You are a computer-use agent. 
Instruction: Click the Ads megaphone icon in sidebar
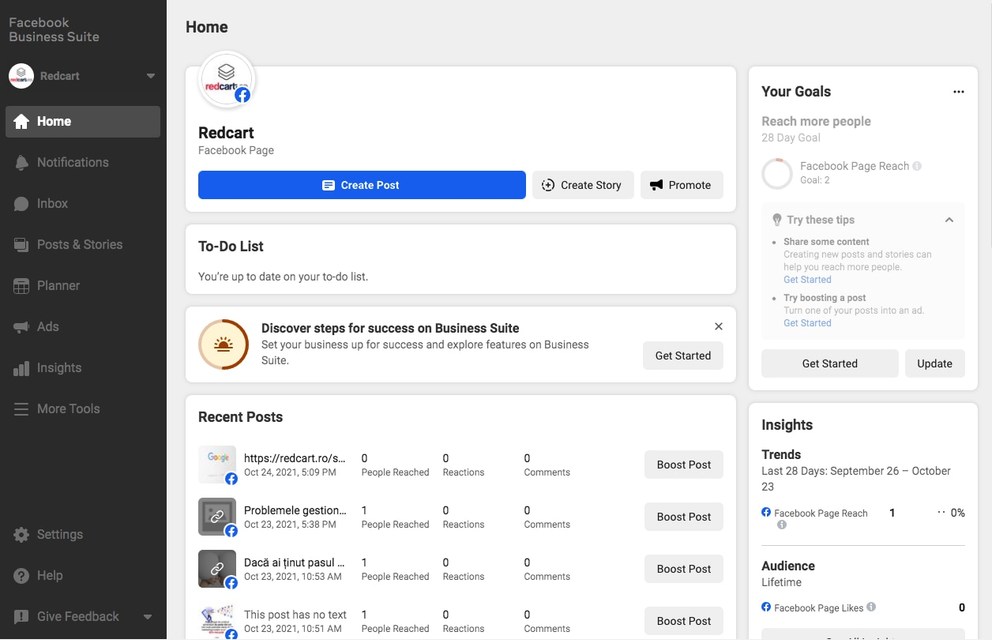[21, 327]
